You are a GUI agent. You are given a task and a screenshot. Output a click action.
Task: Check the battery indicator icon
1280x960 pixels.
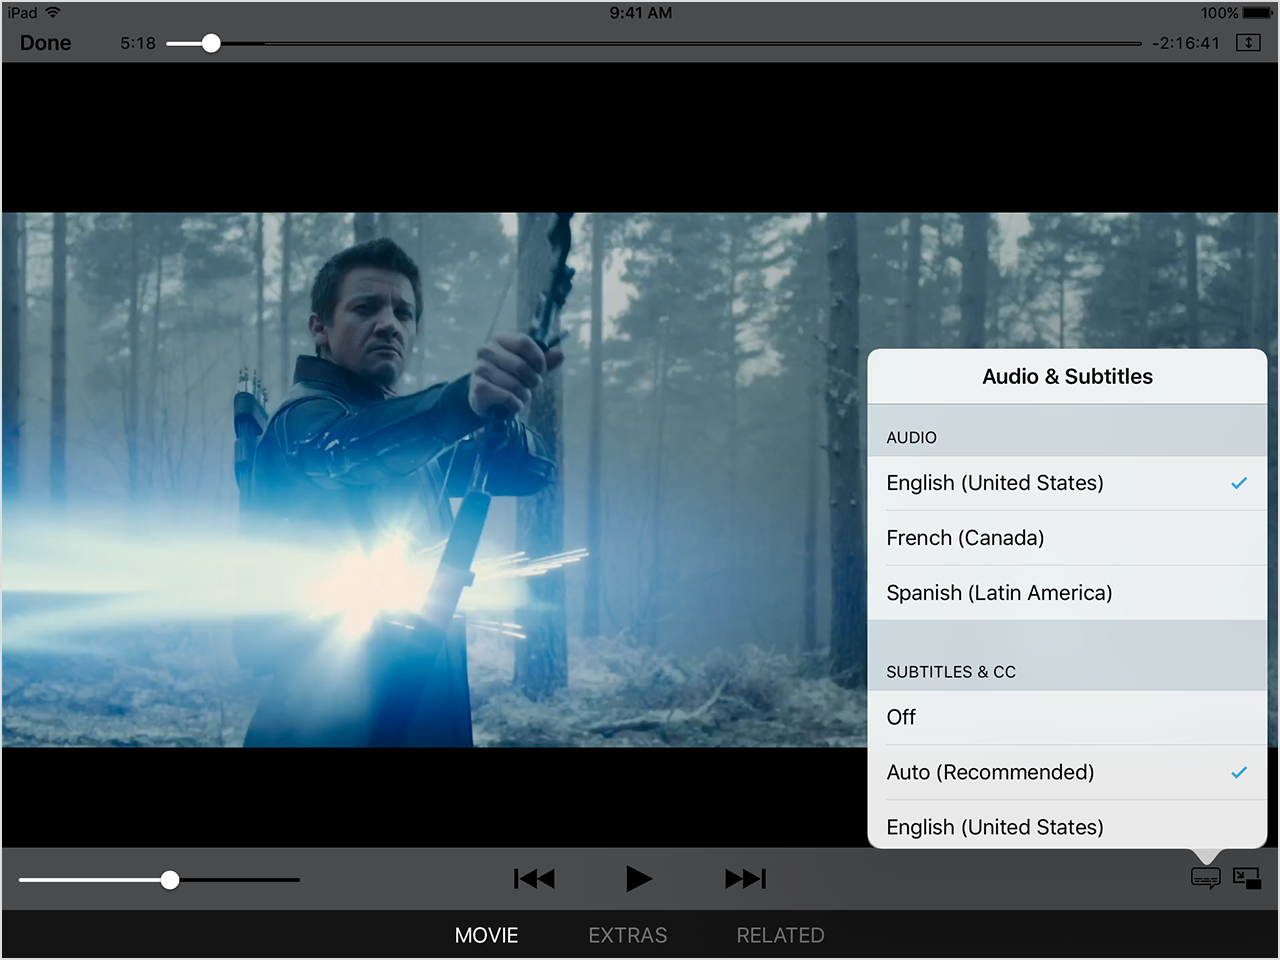click(x=1259, y=13)
